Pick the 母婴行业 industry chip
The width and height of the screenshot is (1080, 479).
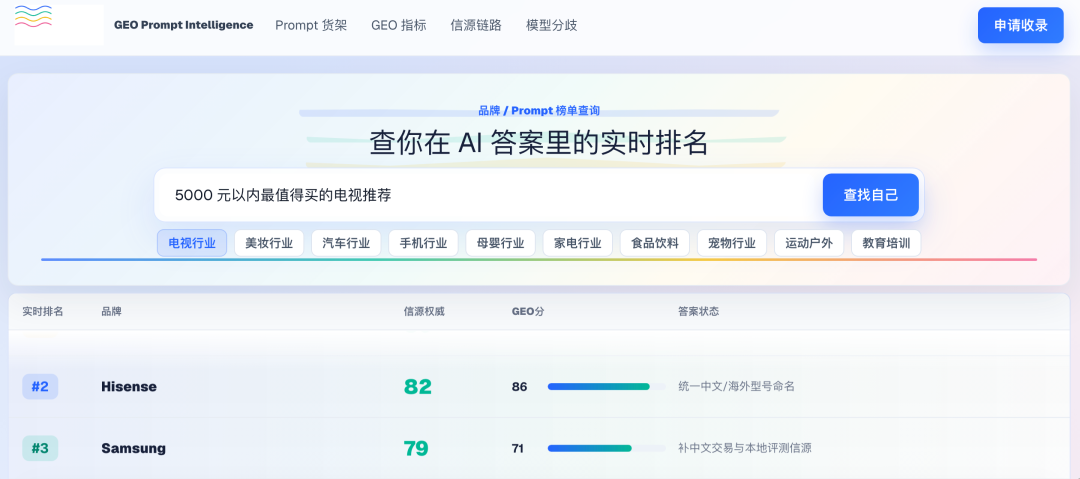501,243
